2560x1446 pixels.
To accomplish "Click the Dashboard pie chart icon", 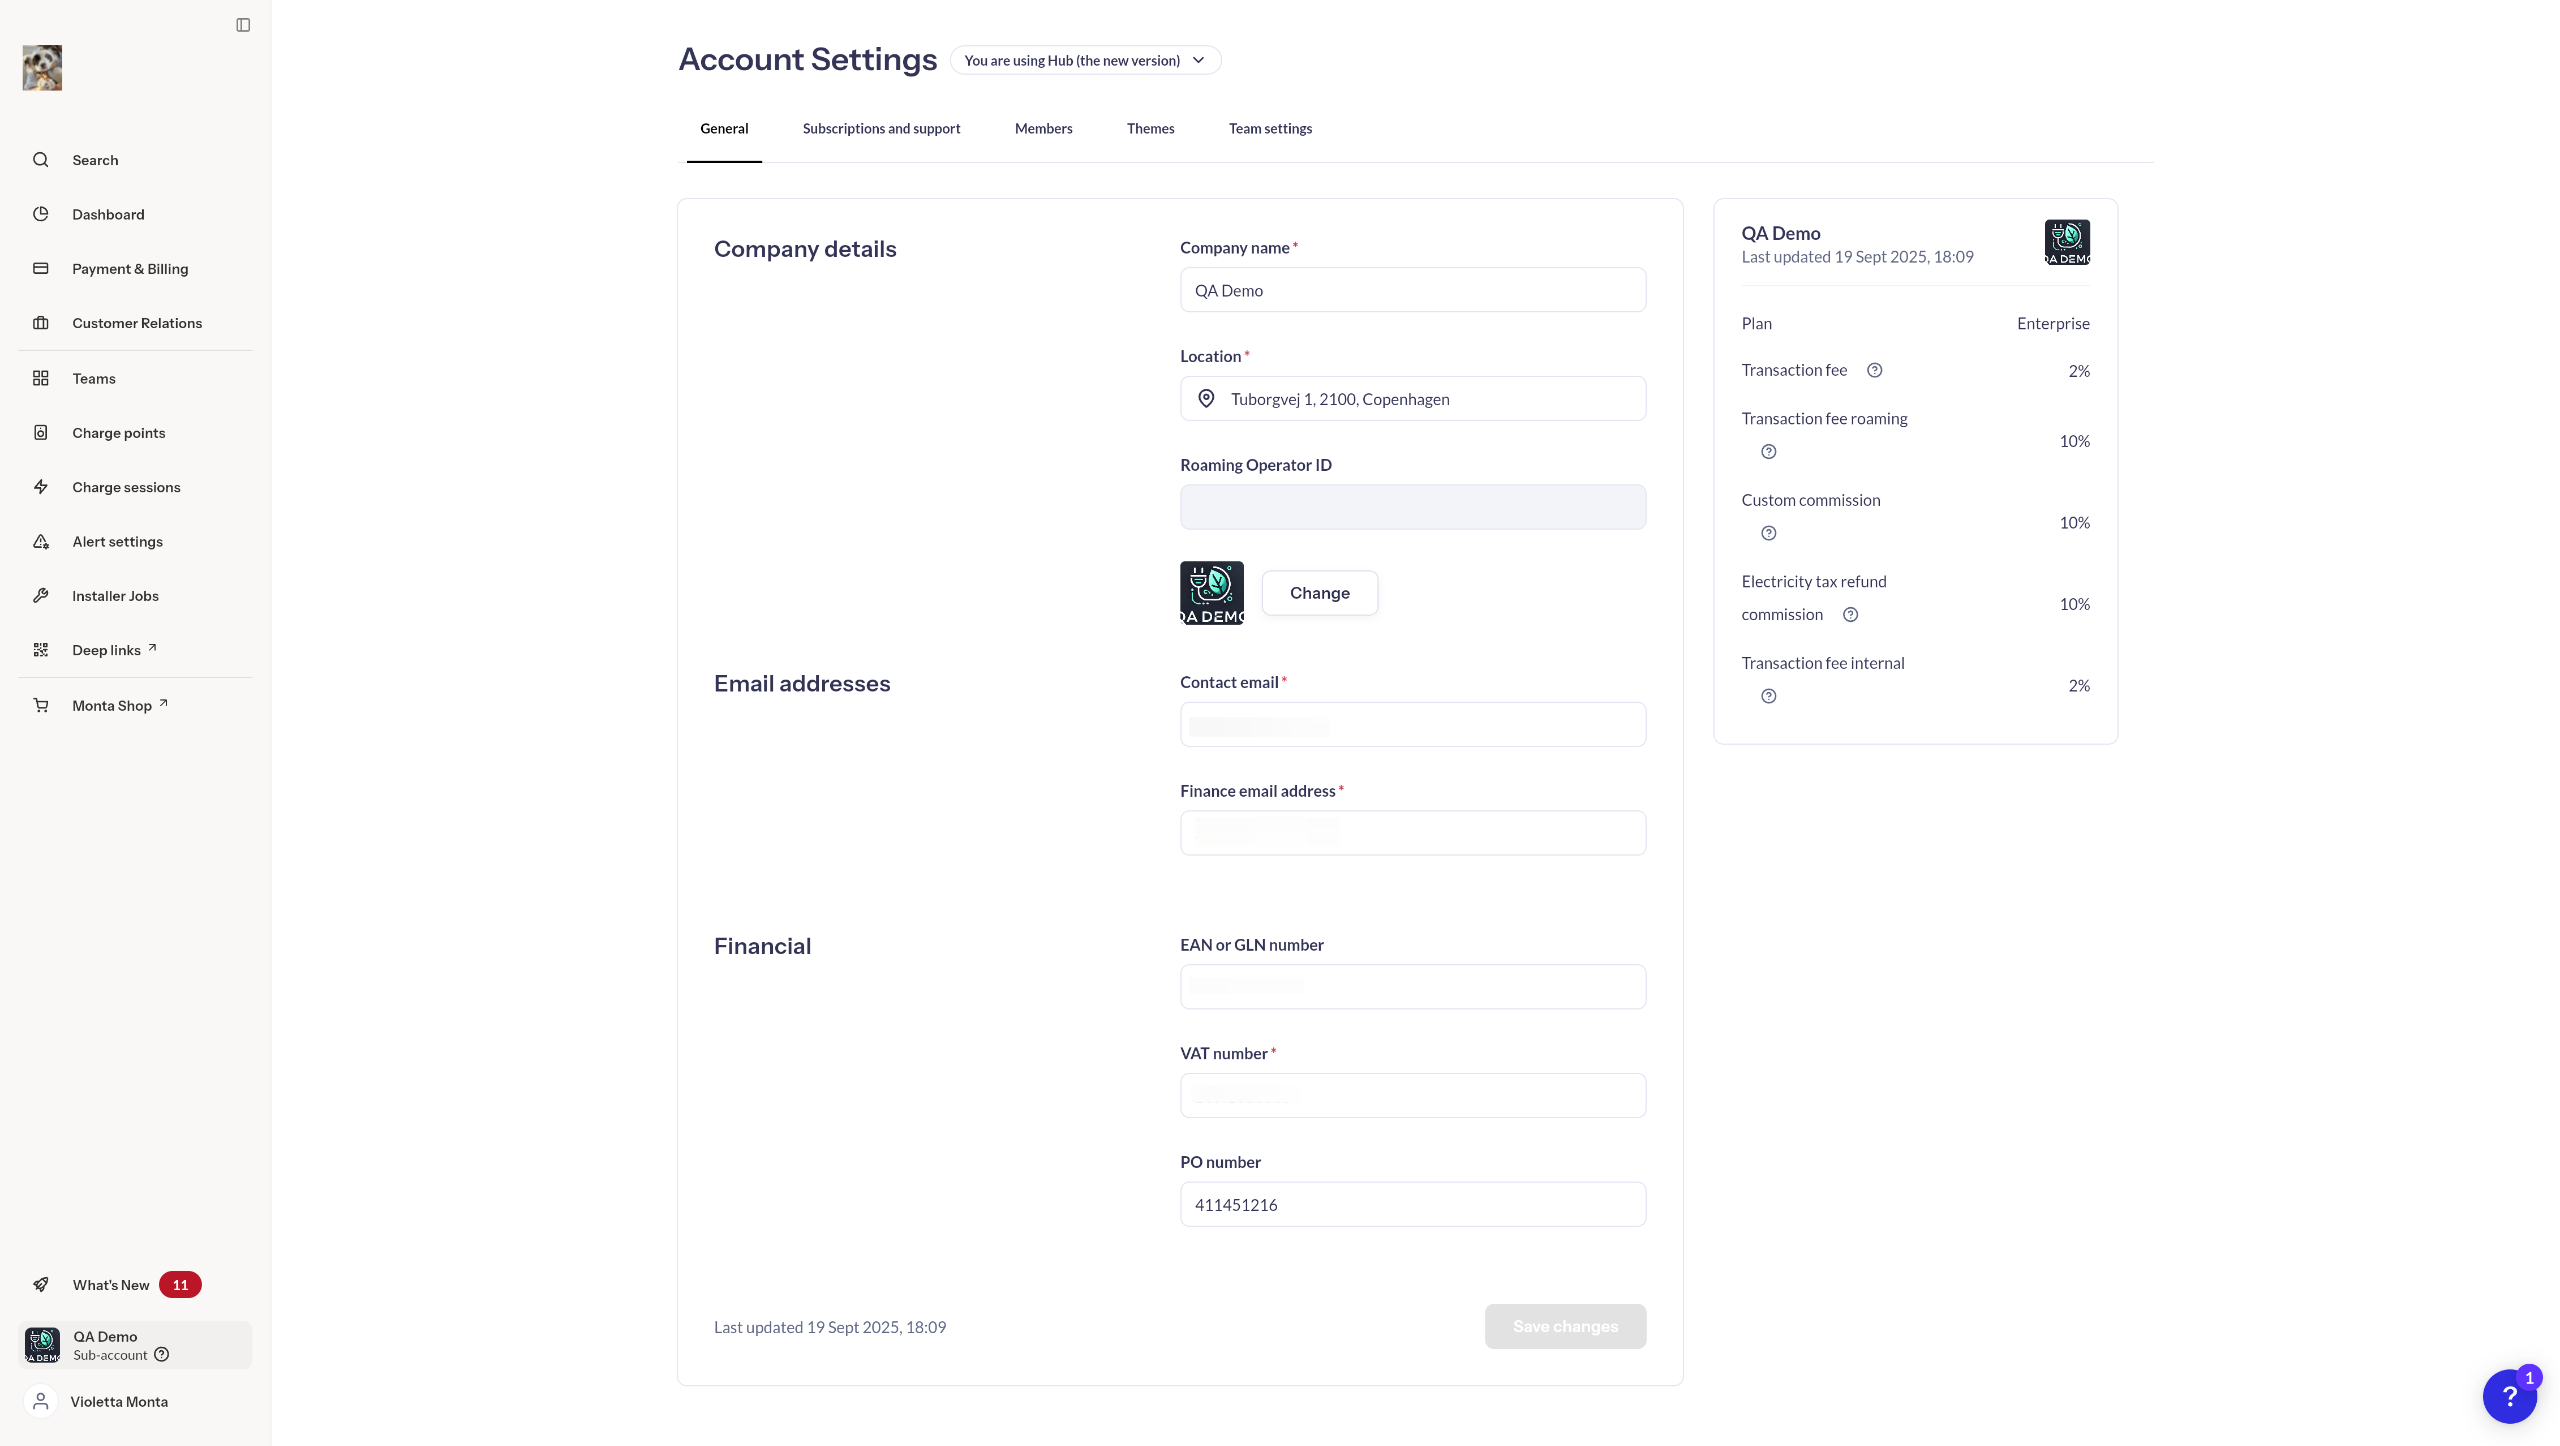I will click(41, 214).
